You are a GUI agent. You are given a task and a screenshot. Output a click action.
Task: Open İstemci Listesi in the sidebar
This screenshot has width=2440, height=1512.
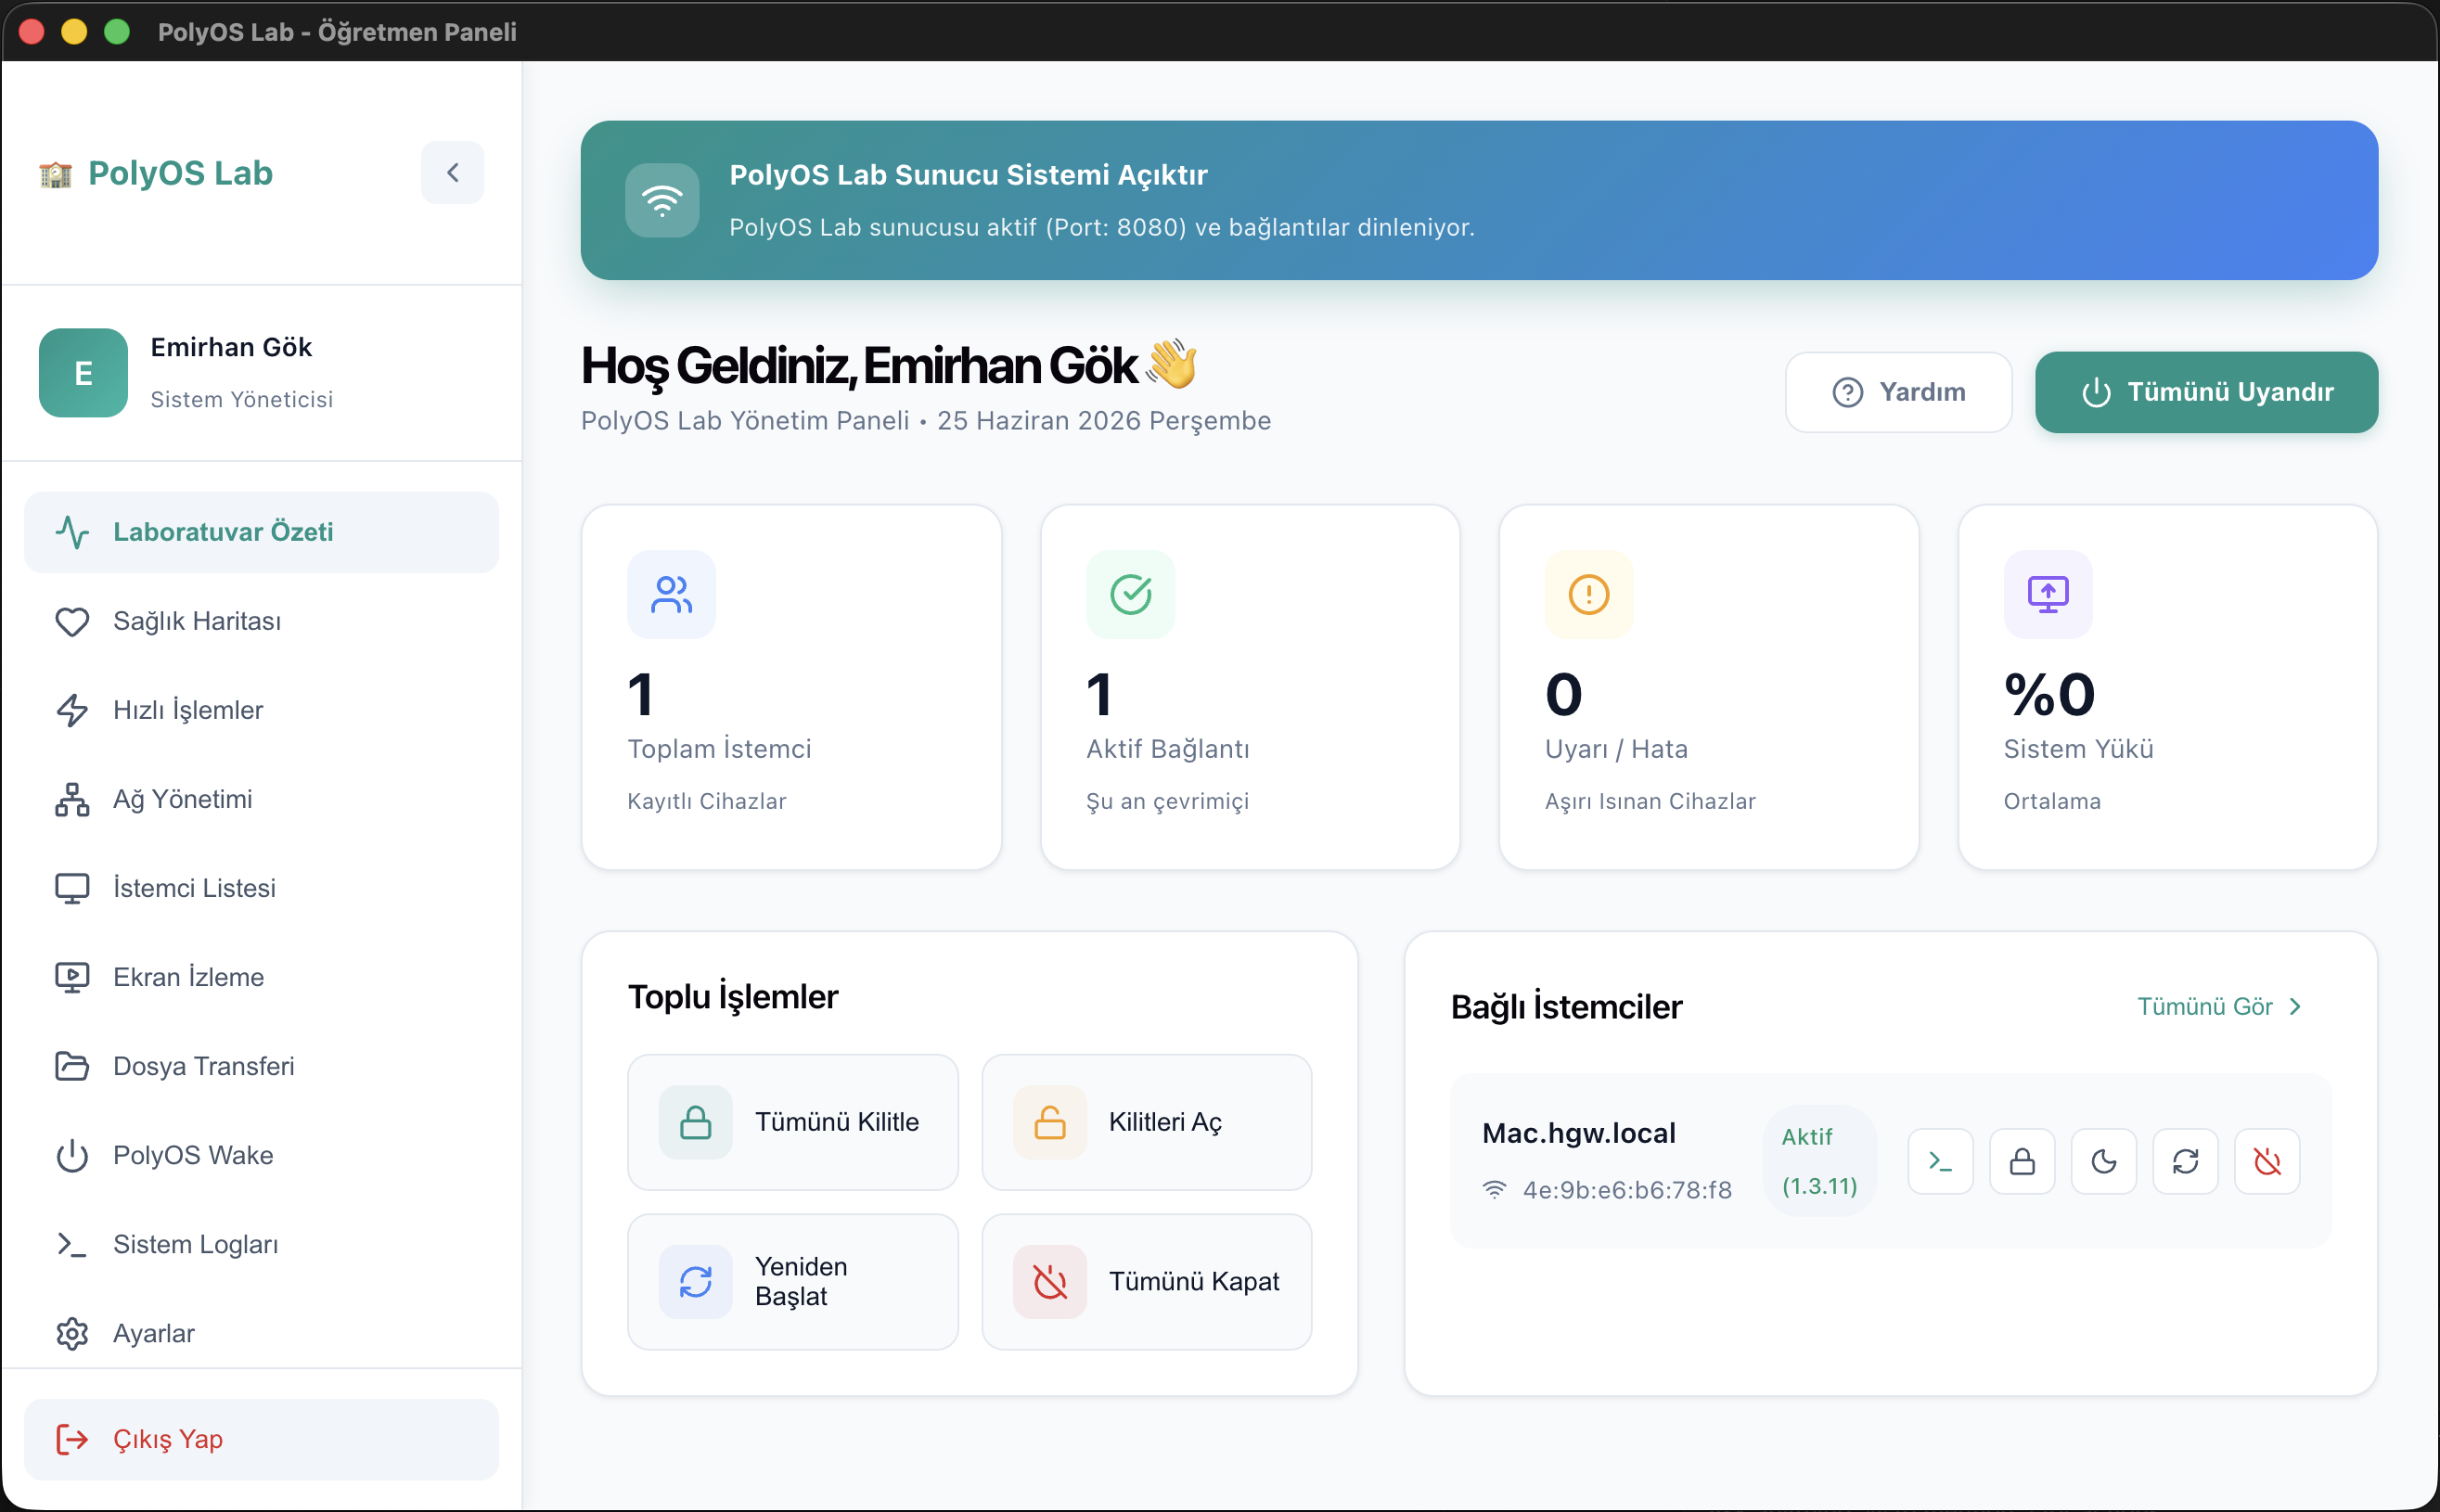[x=261, y=888]
